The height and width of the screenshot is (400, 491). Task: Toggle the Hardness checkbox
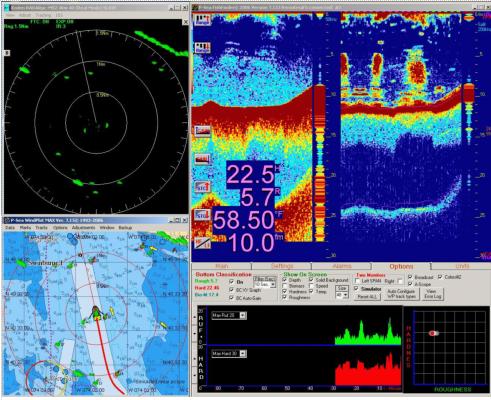click(x=285, y=292)
